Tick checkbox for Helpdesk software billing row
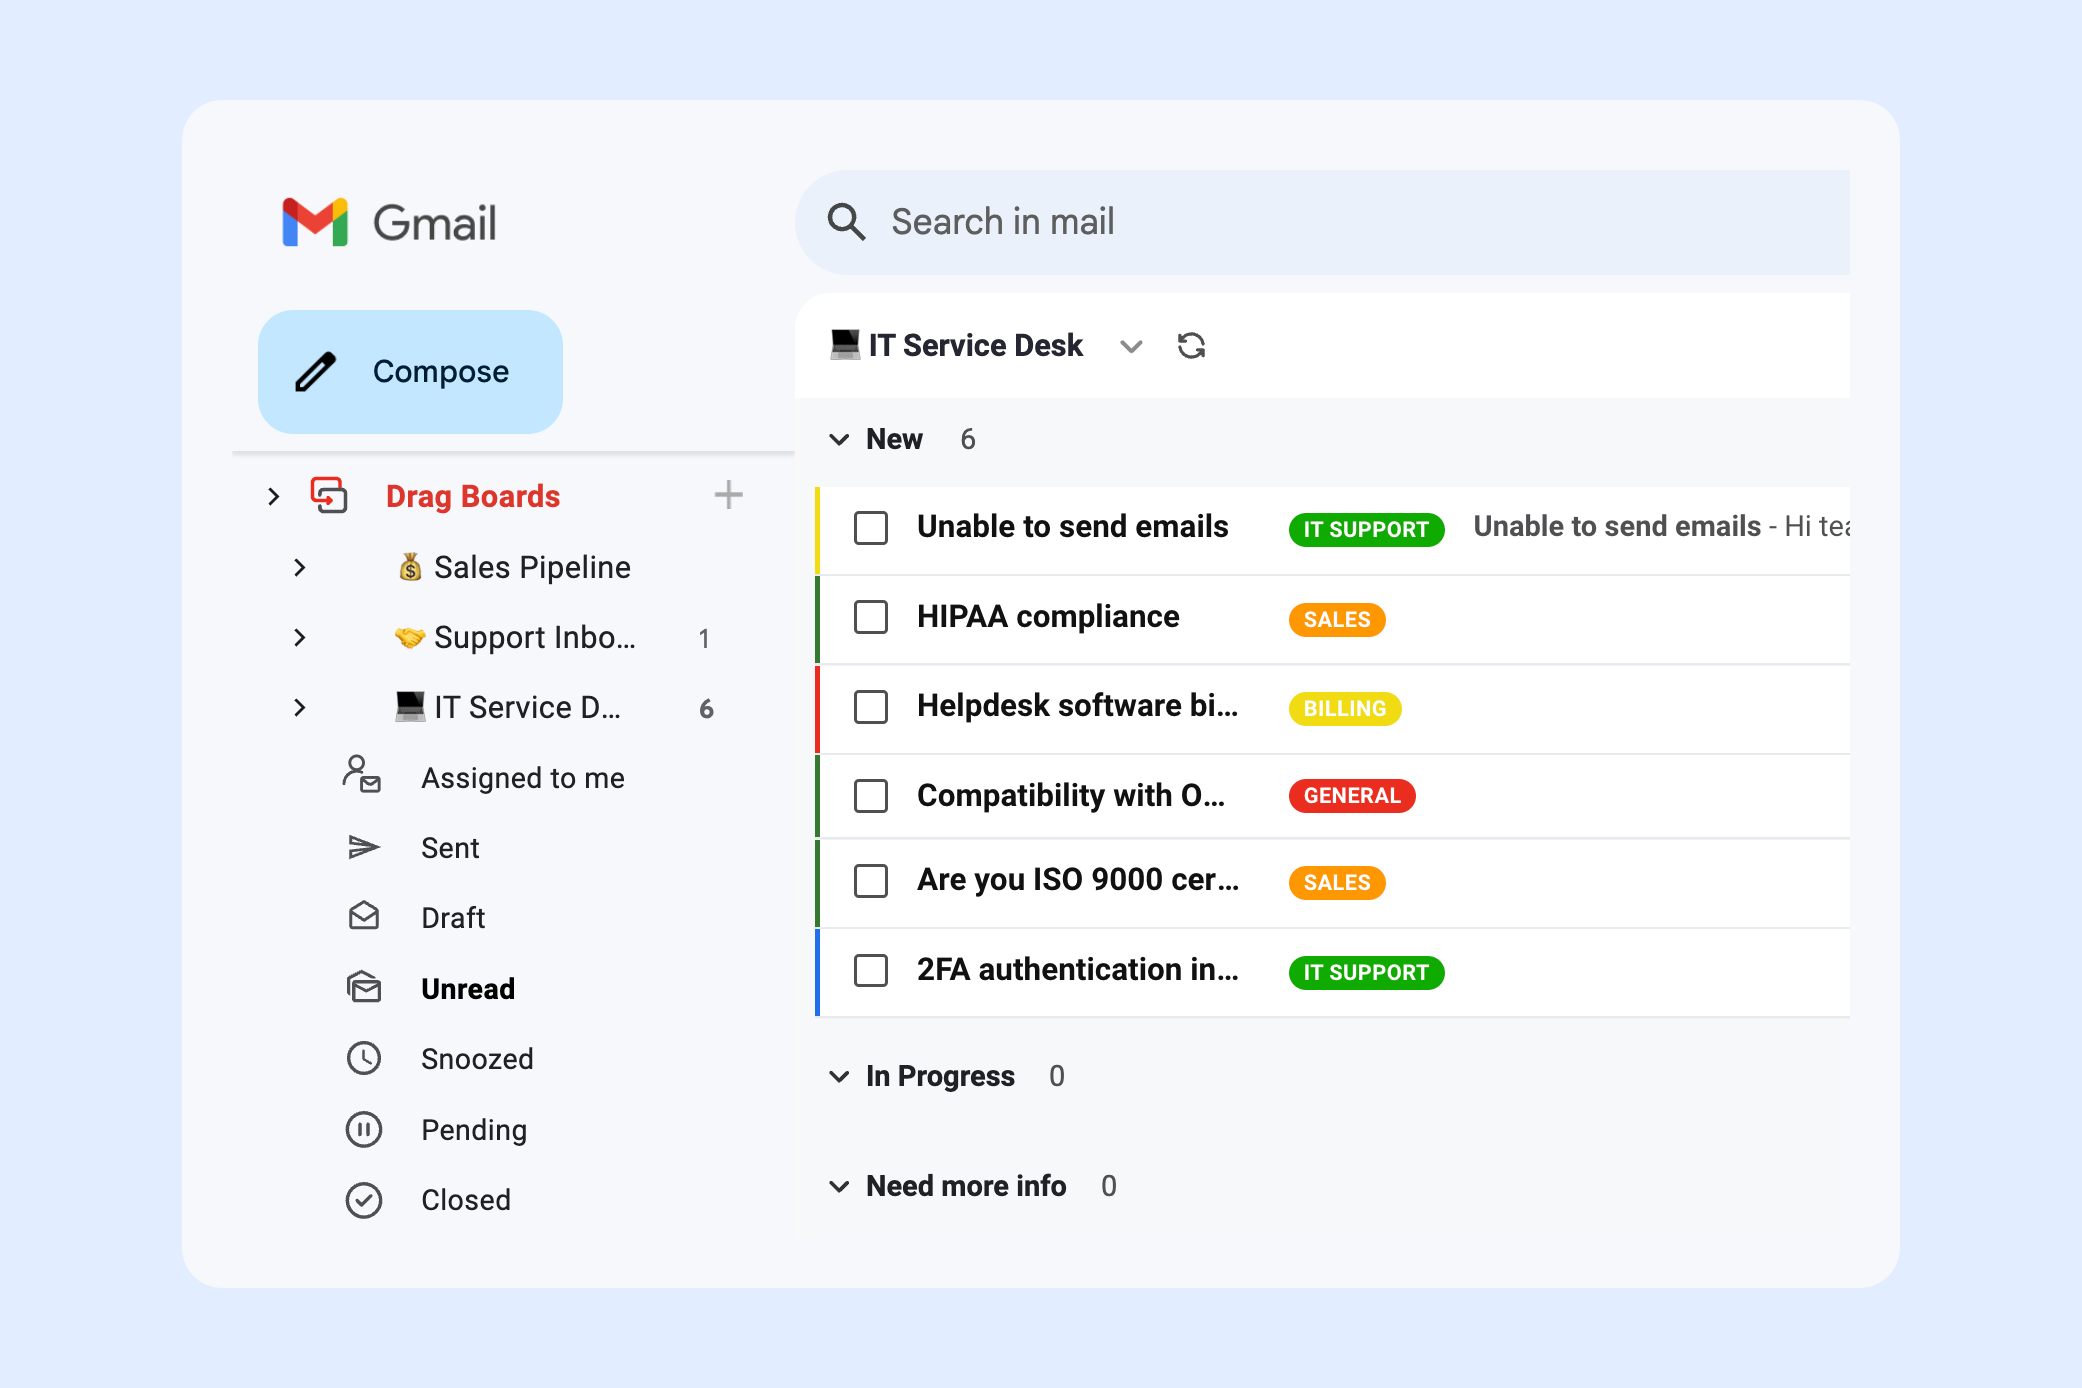The image size is (2082, 1388). [871, 707]
